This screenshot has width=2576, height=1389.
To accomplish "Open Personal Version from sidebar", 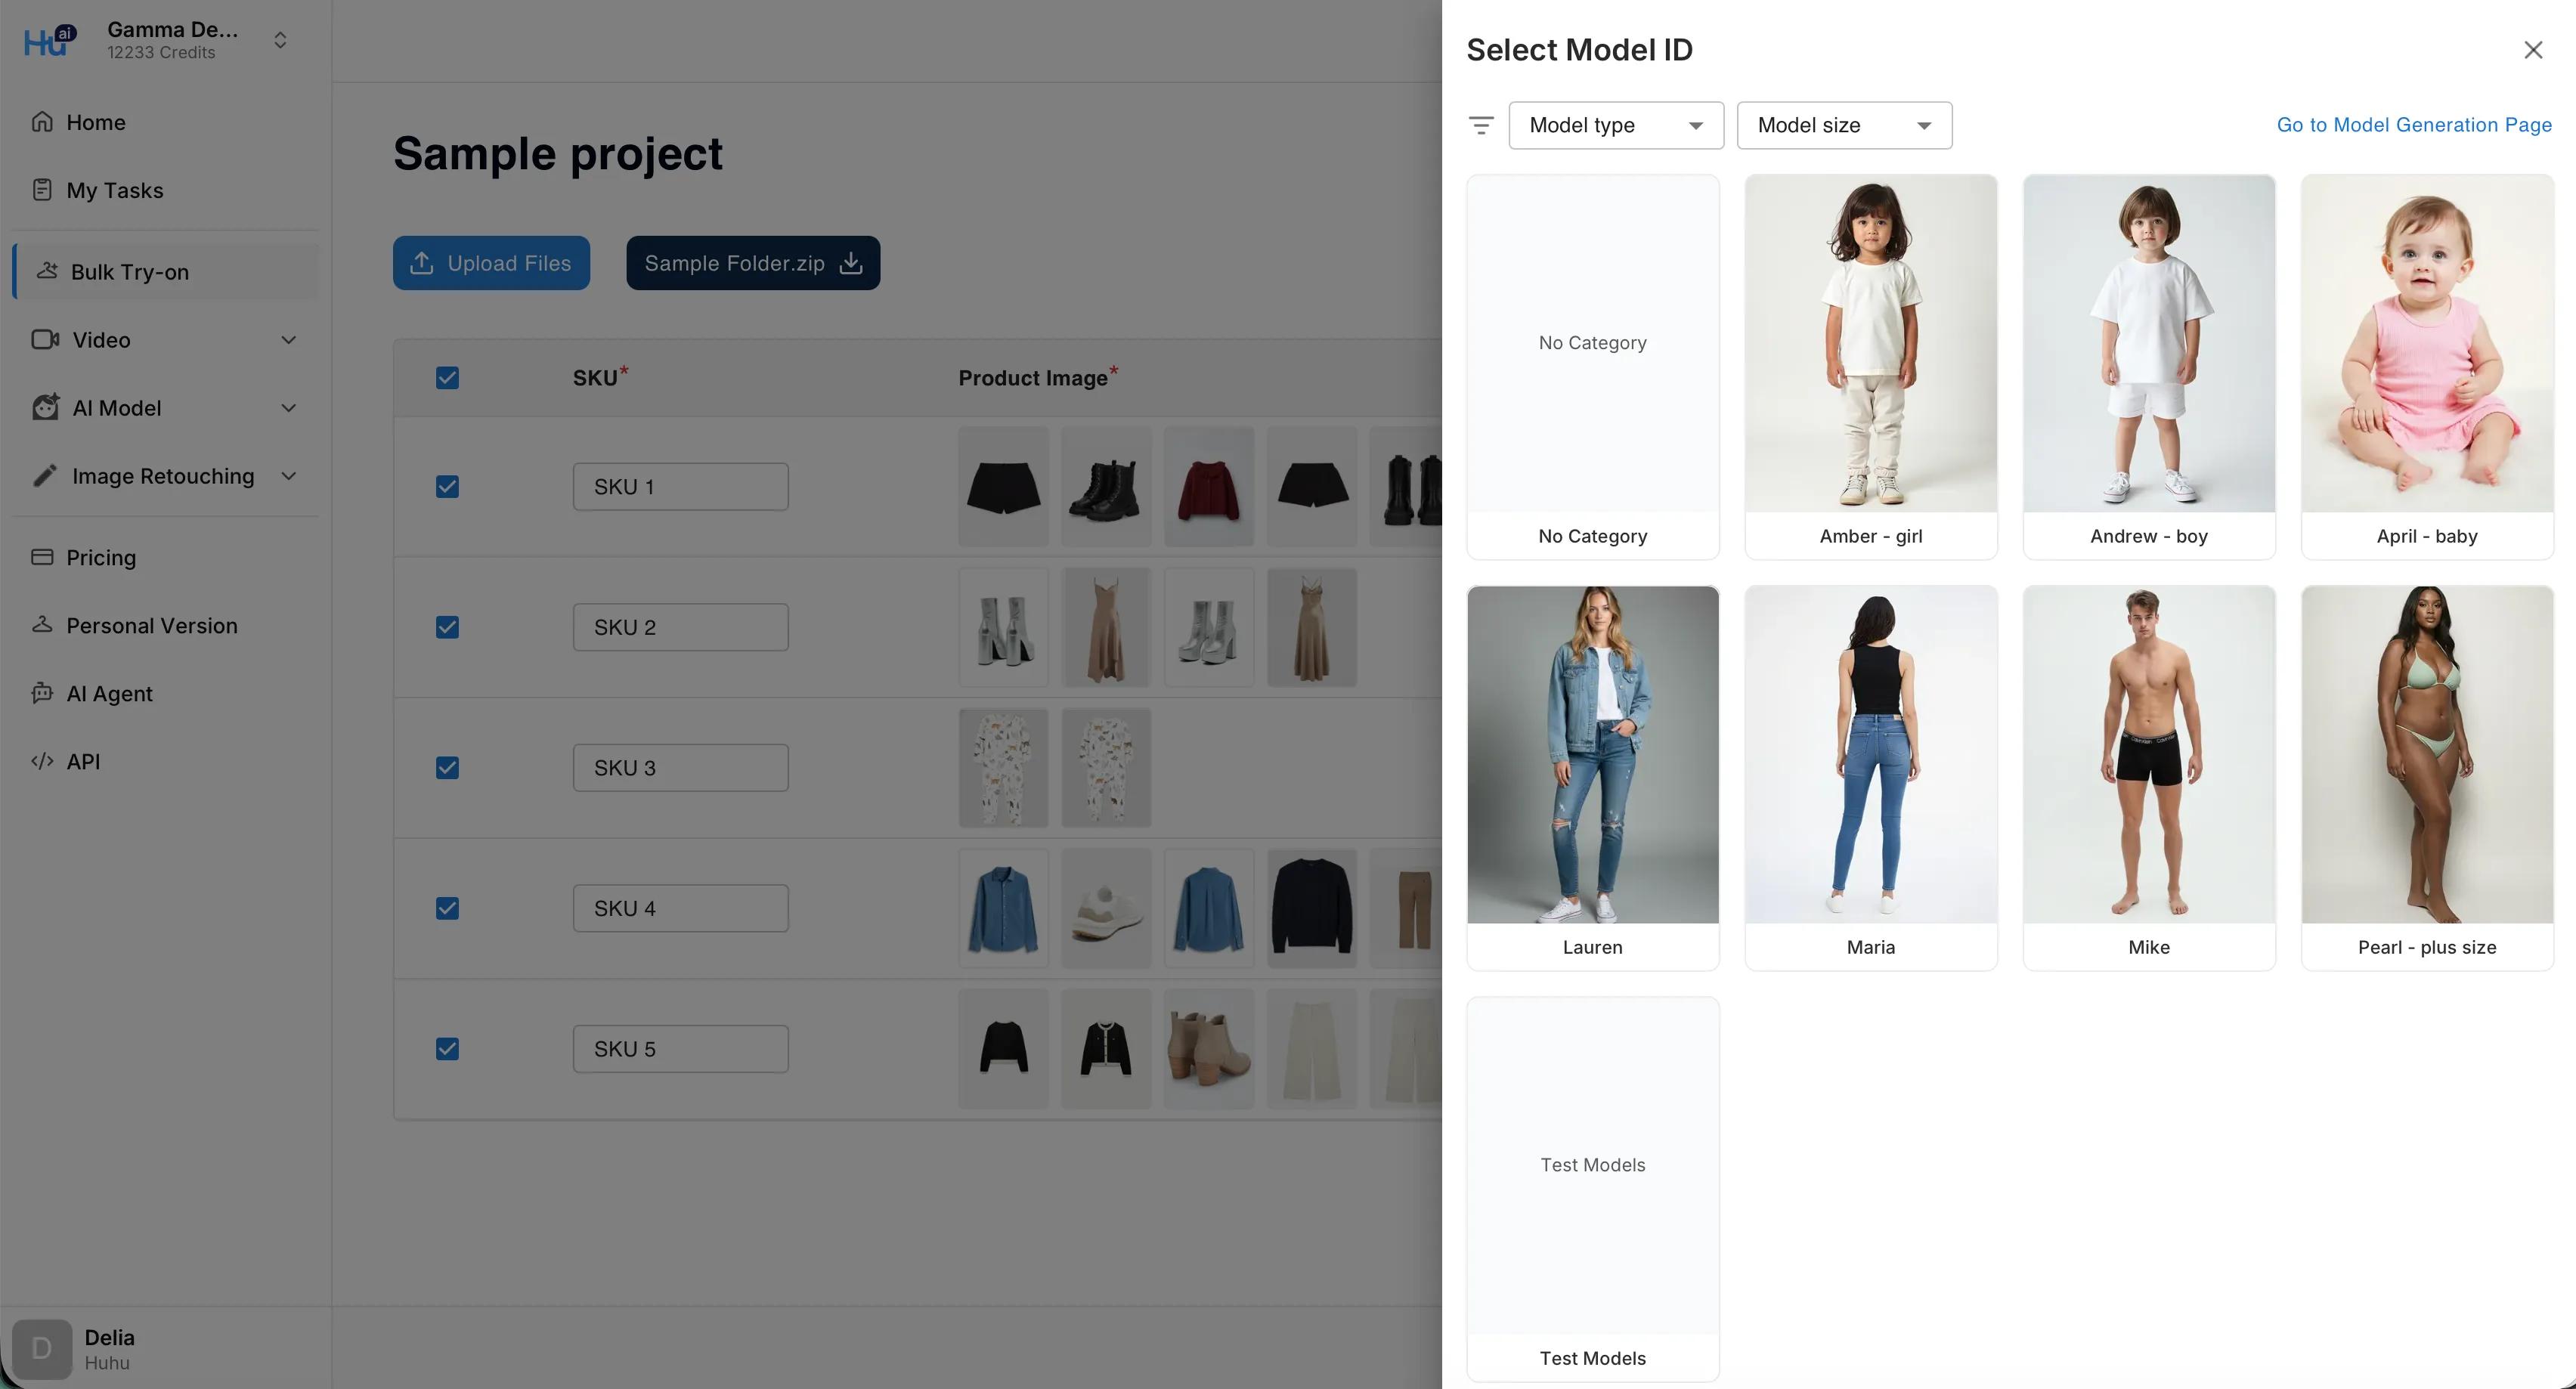I will (165, 625).
